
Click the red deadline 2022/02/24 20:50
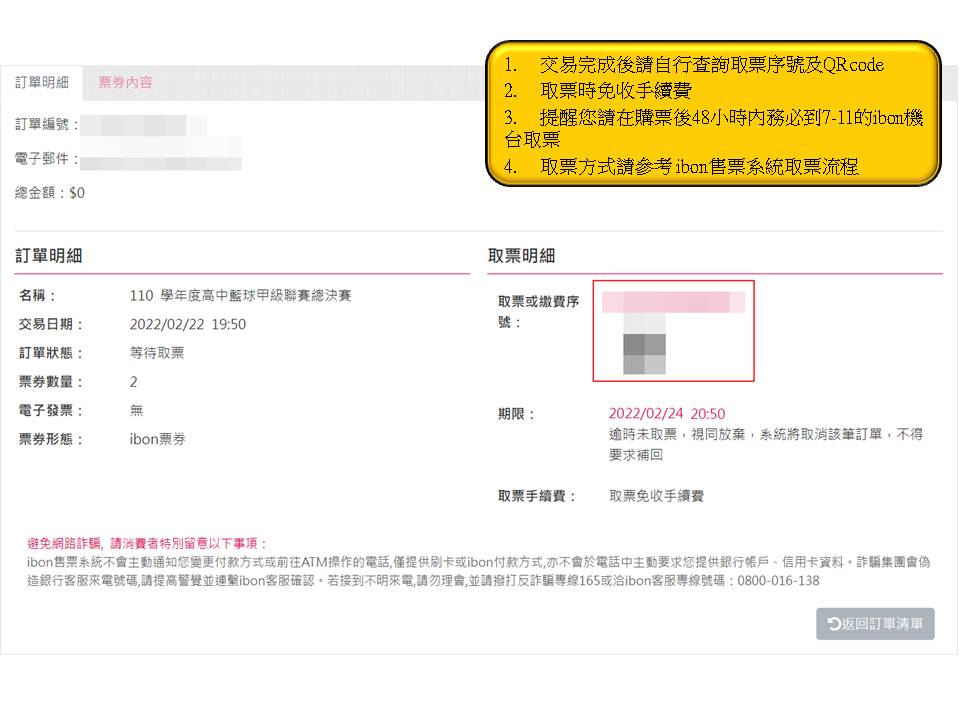click(x=667, y=414)
